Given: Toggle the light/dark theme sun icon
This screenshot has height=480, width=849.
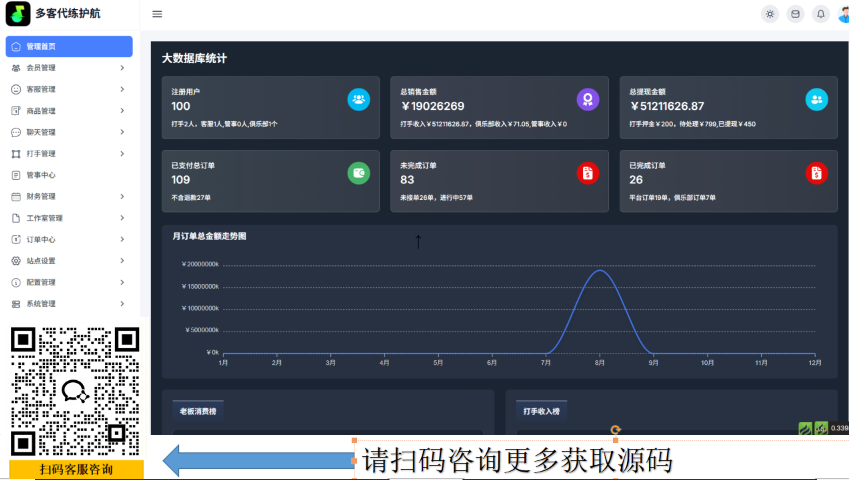Looking at the screenshot, I should [x=769, y=14].
